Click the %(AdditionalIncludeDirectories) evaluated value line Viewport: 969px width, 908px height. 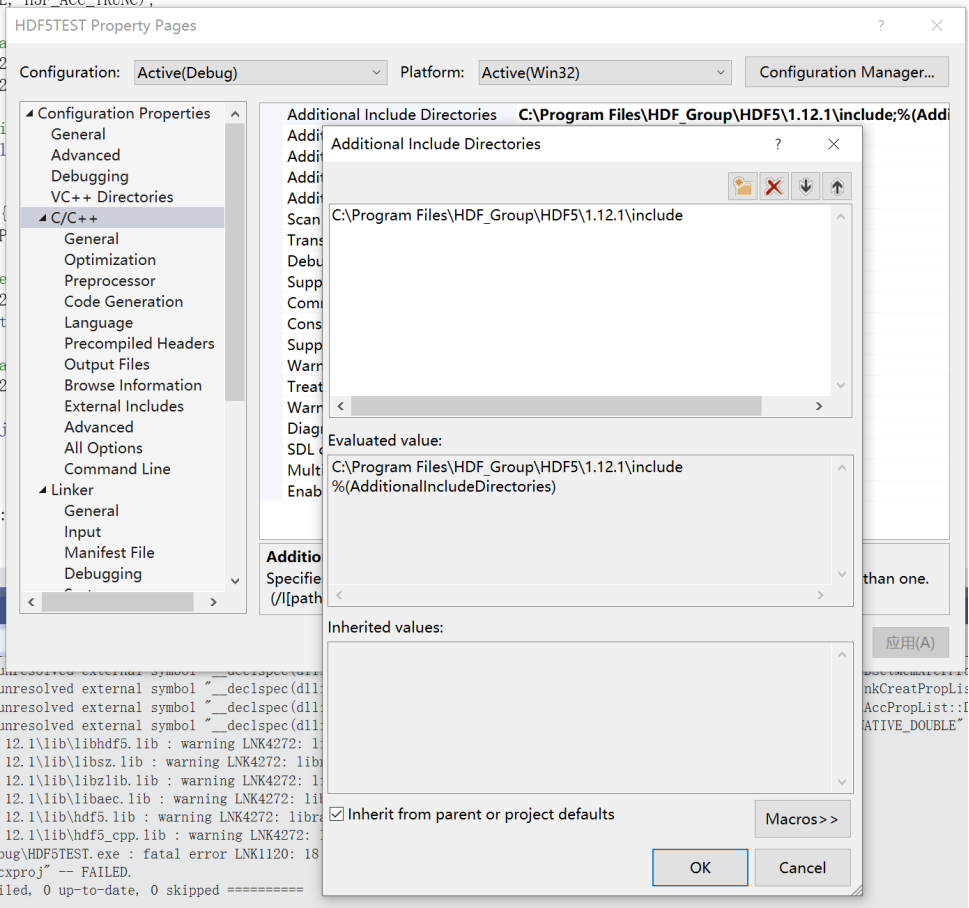click(x=444, y=486)
